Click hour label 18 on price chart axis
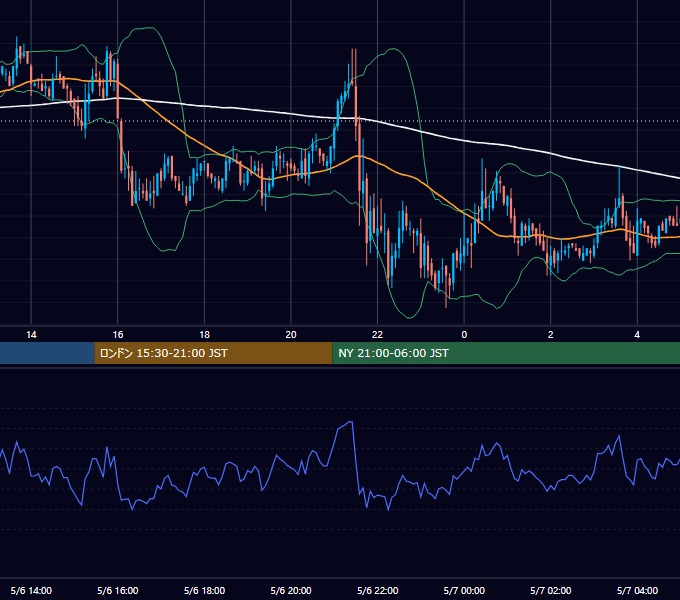The image size is (680, 600). point(204,335)
